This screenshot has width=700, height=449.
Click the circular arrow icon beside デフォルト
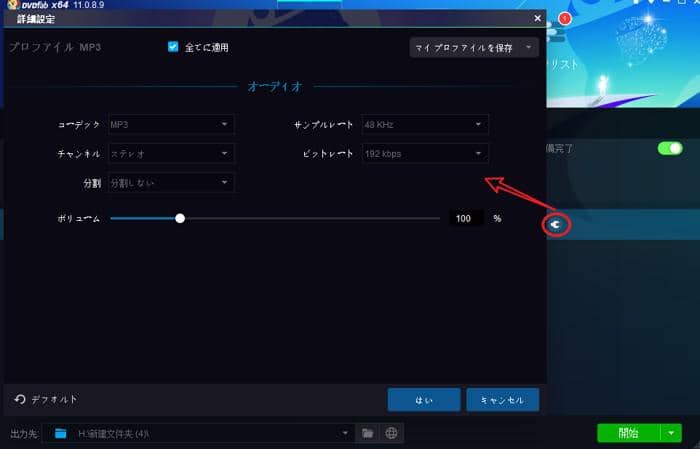pyautogui.click(x=20, y=399)
